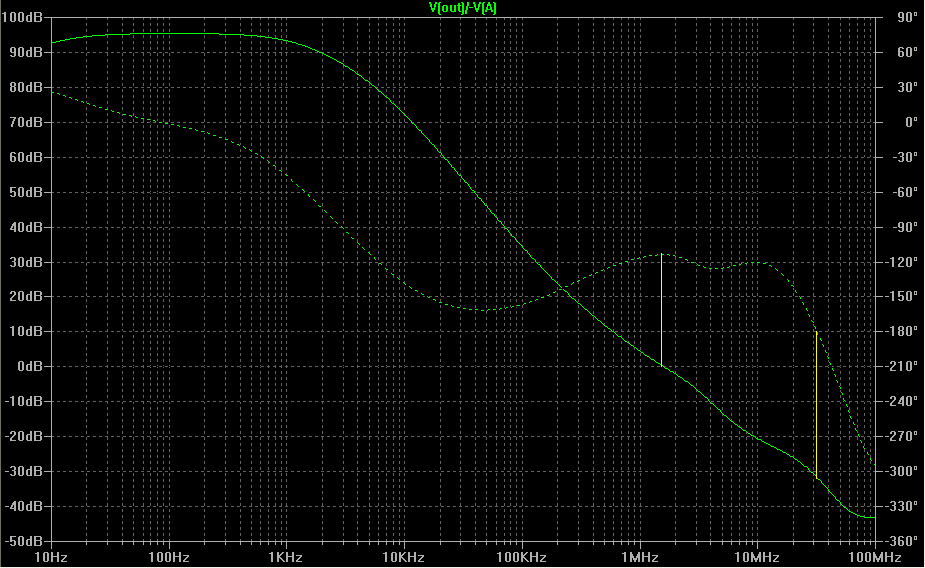The height and width of the screenshot is (568, 925).
Task: Click the 10Hz frequency axis label
Action: (x=51, y=557)
